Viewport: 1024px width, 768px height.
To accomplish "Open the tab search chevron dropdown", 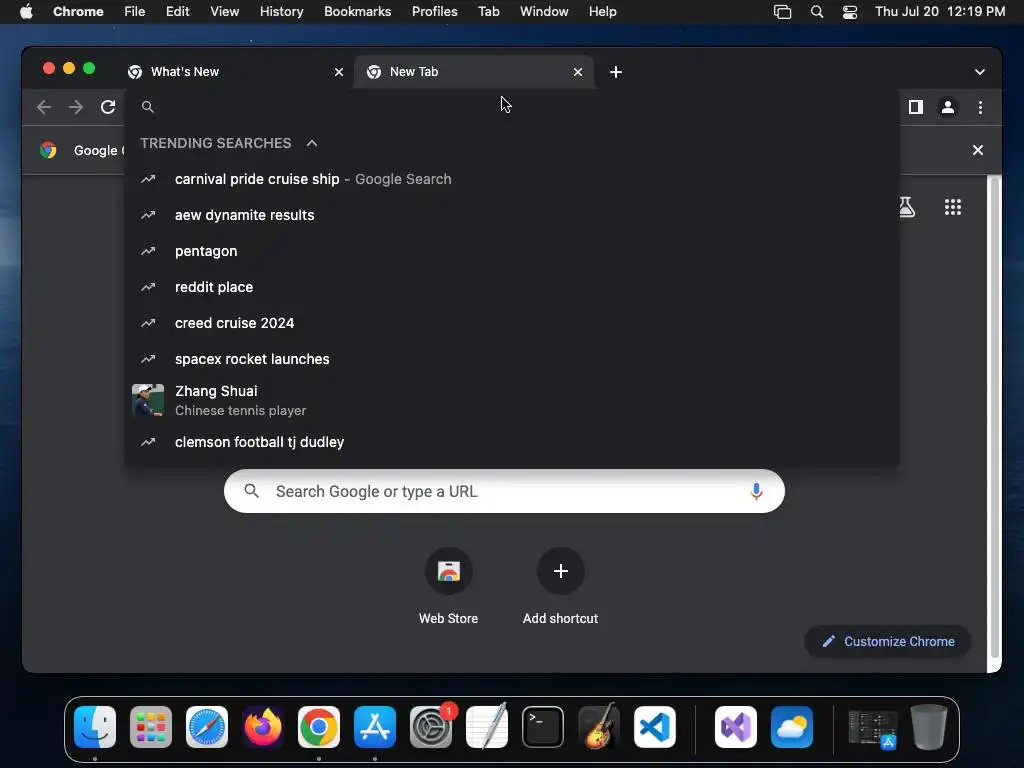I will tap(980, 72).
